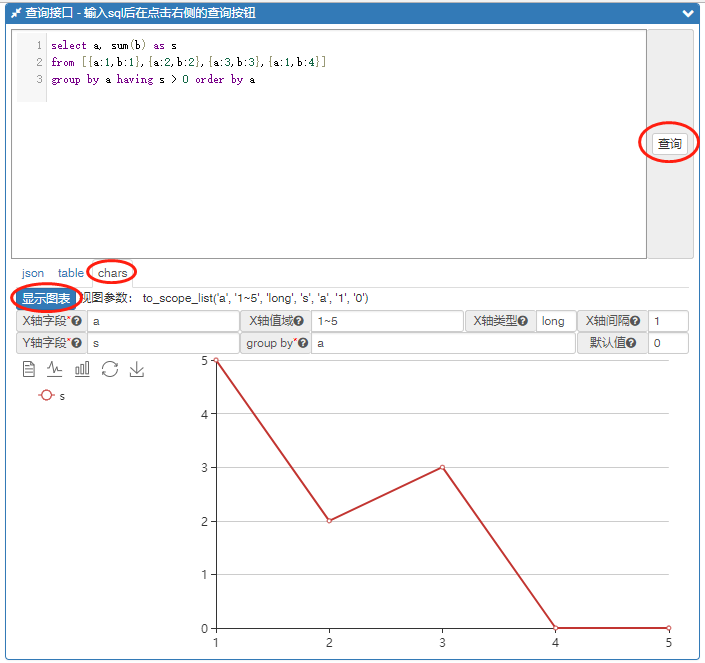Click the 显示图表 button
This screenshot has height=663, width=705.
click(x=46, y=298)
